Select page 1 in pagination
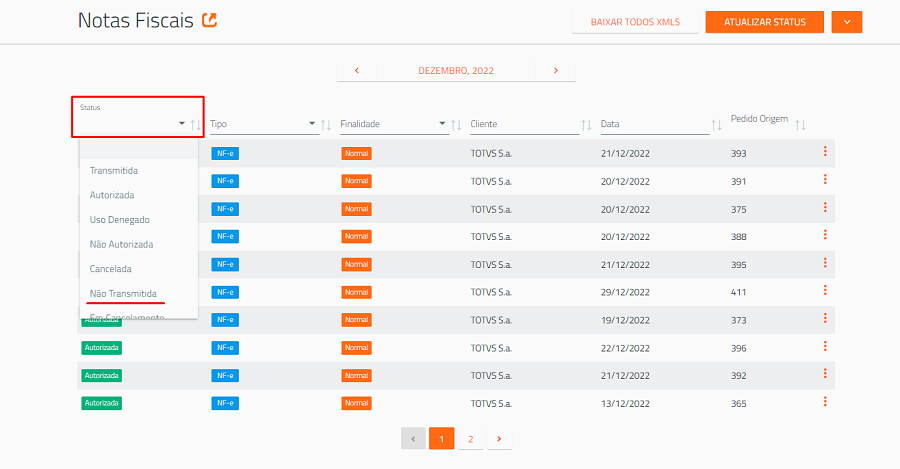 point(441,439)
